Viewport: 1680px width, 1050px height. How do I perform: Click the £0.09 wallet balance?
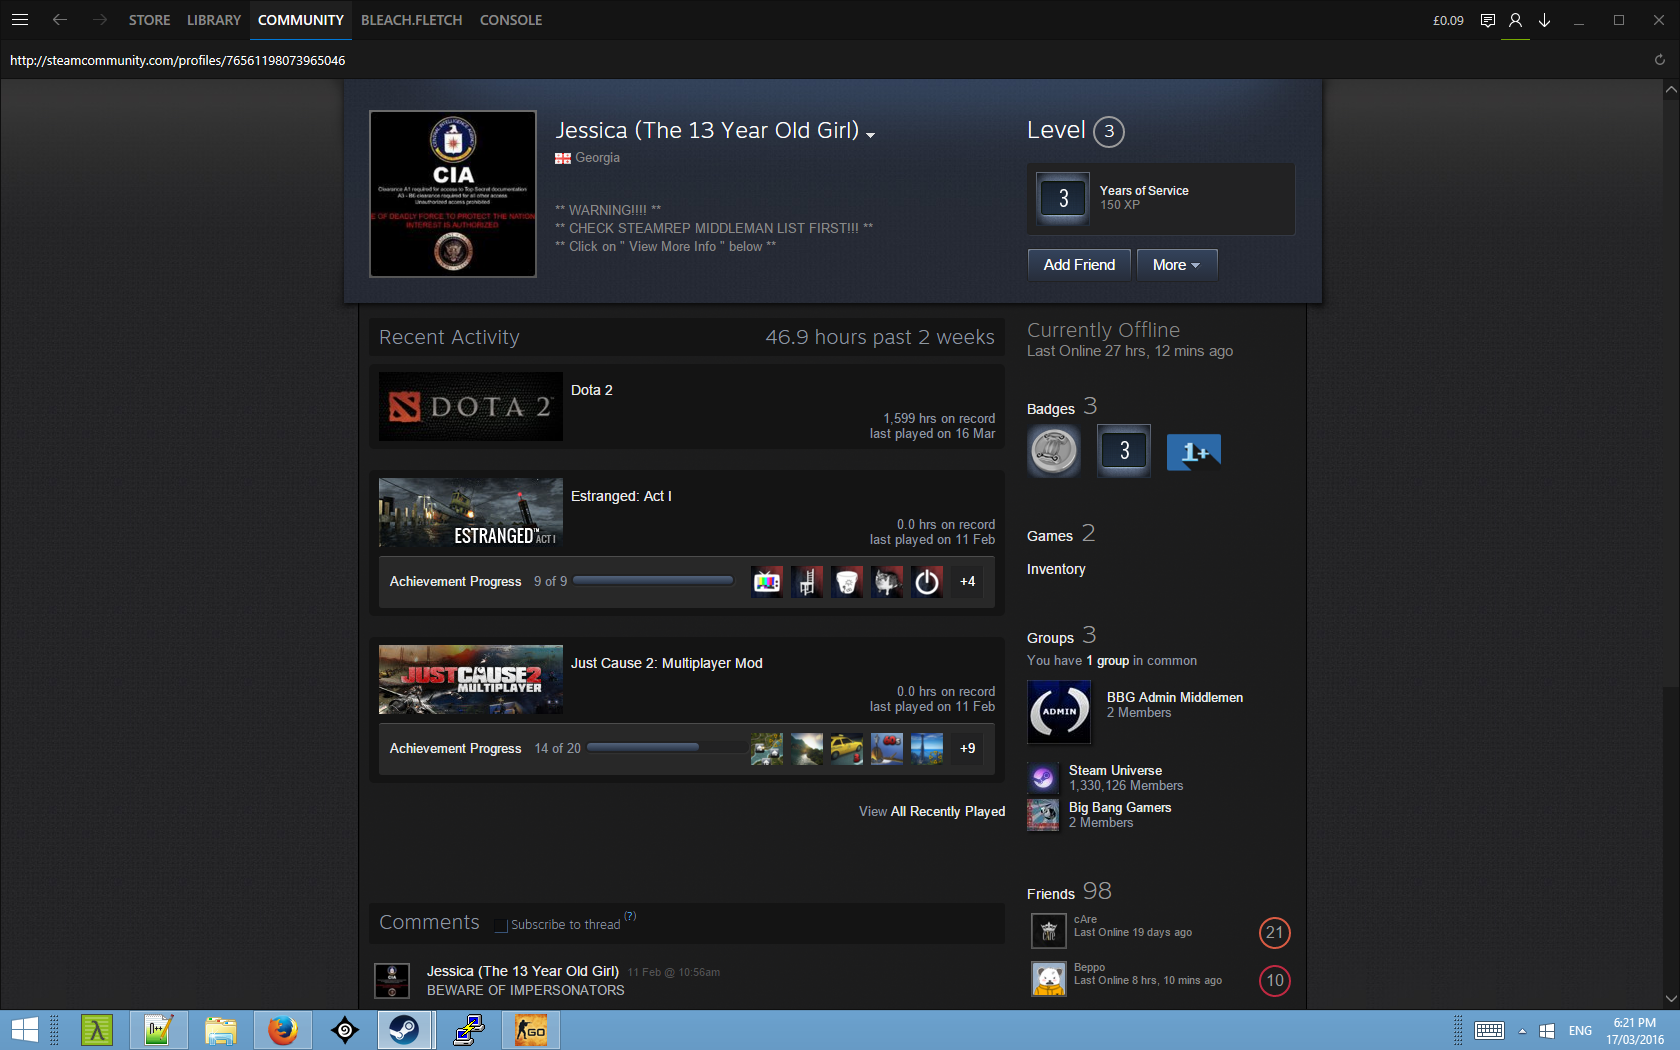pyautogui.click(x=1448, y=20)
